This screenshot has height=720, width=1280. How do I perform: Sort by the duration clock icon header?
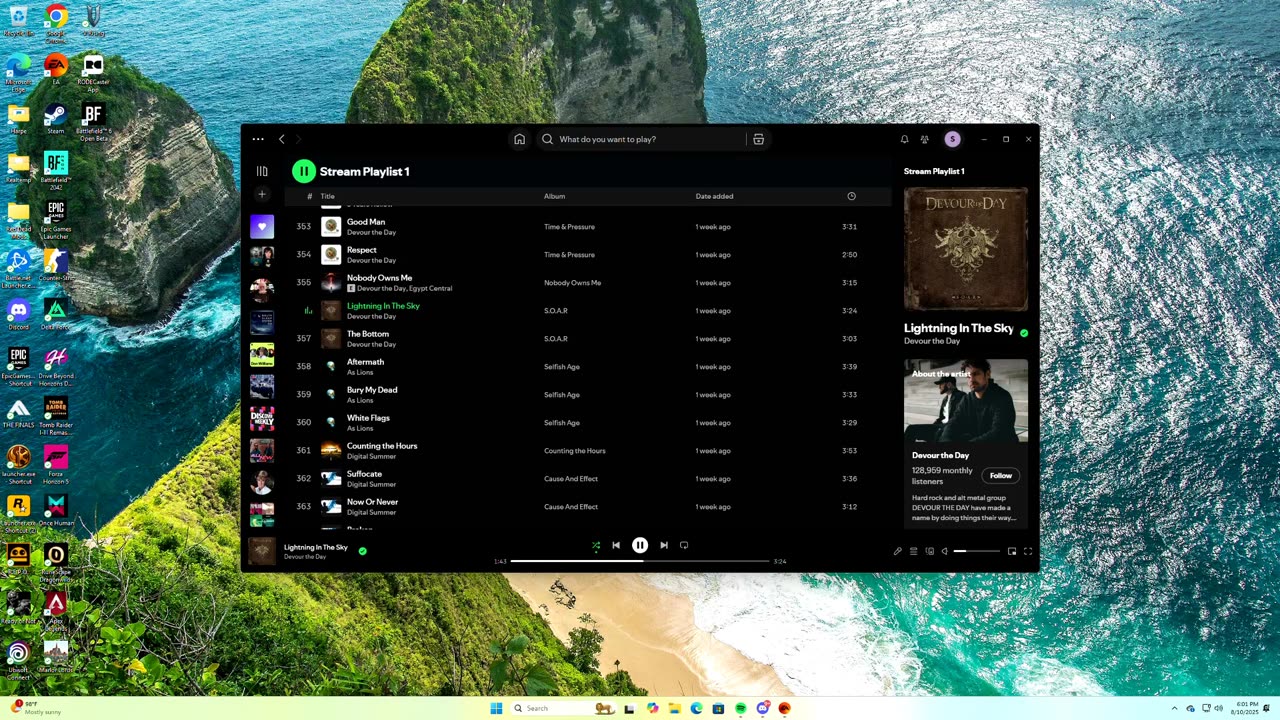(851, 196)
